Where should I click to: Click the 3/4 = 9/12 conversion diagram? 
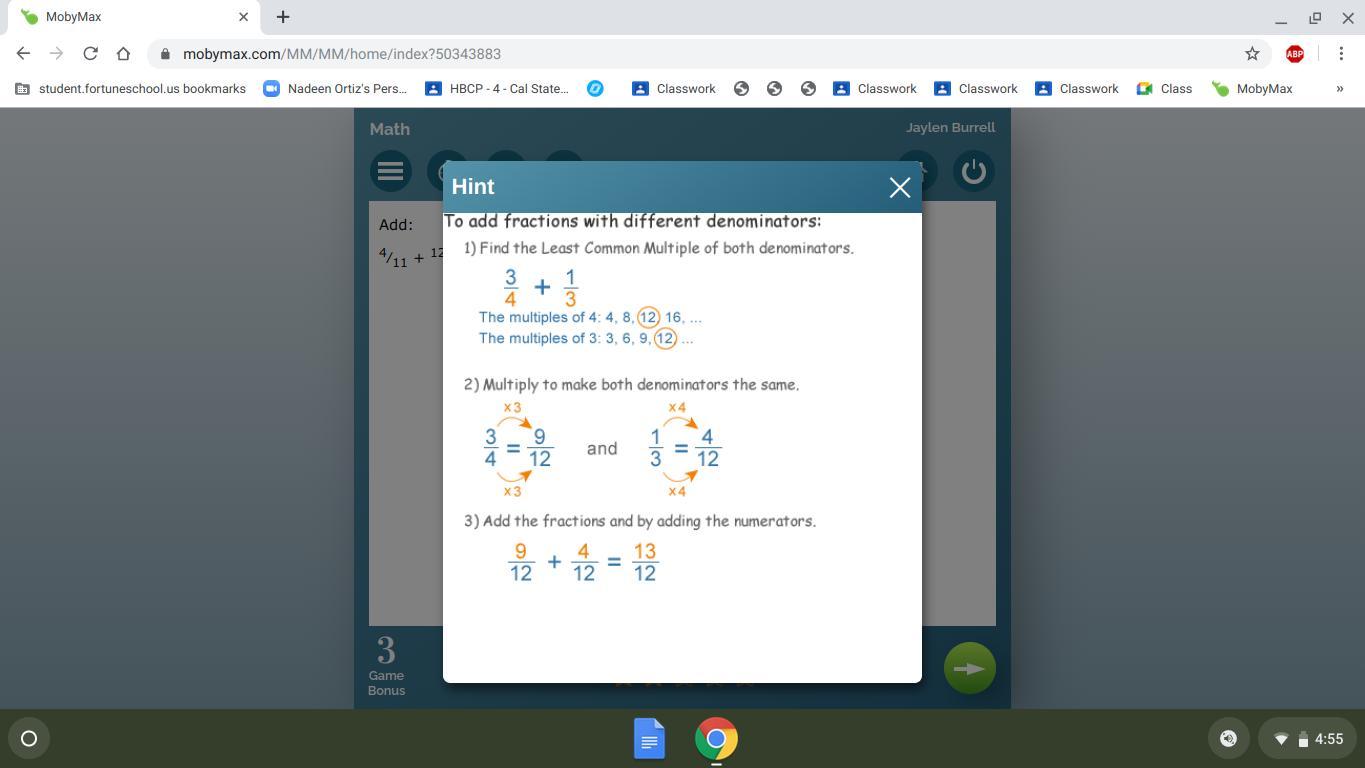(518, 448)
